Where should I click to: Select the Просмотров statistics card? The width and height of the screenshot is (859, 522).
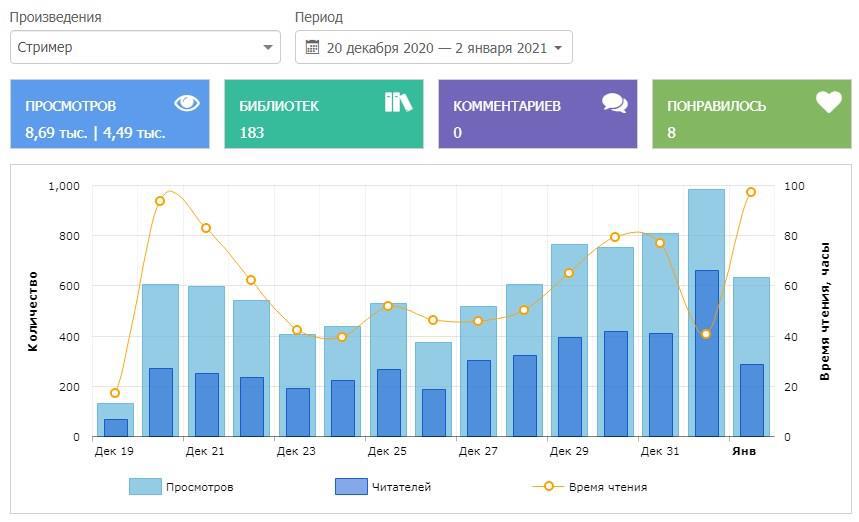pyautogui.click(x=110, y=115)
